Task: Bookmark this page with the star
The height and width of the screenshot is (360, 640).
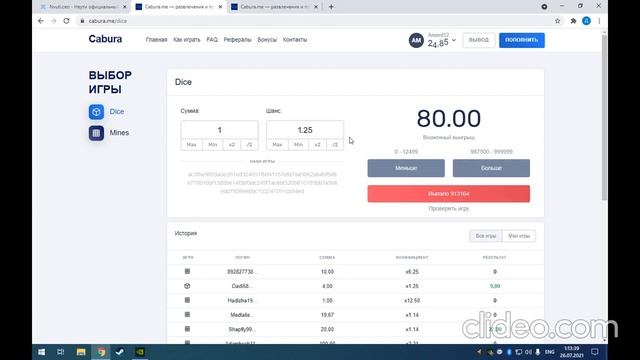Action: coord(558,21)
